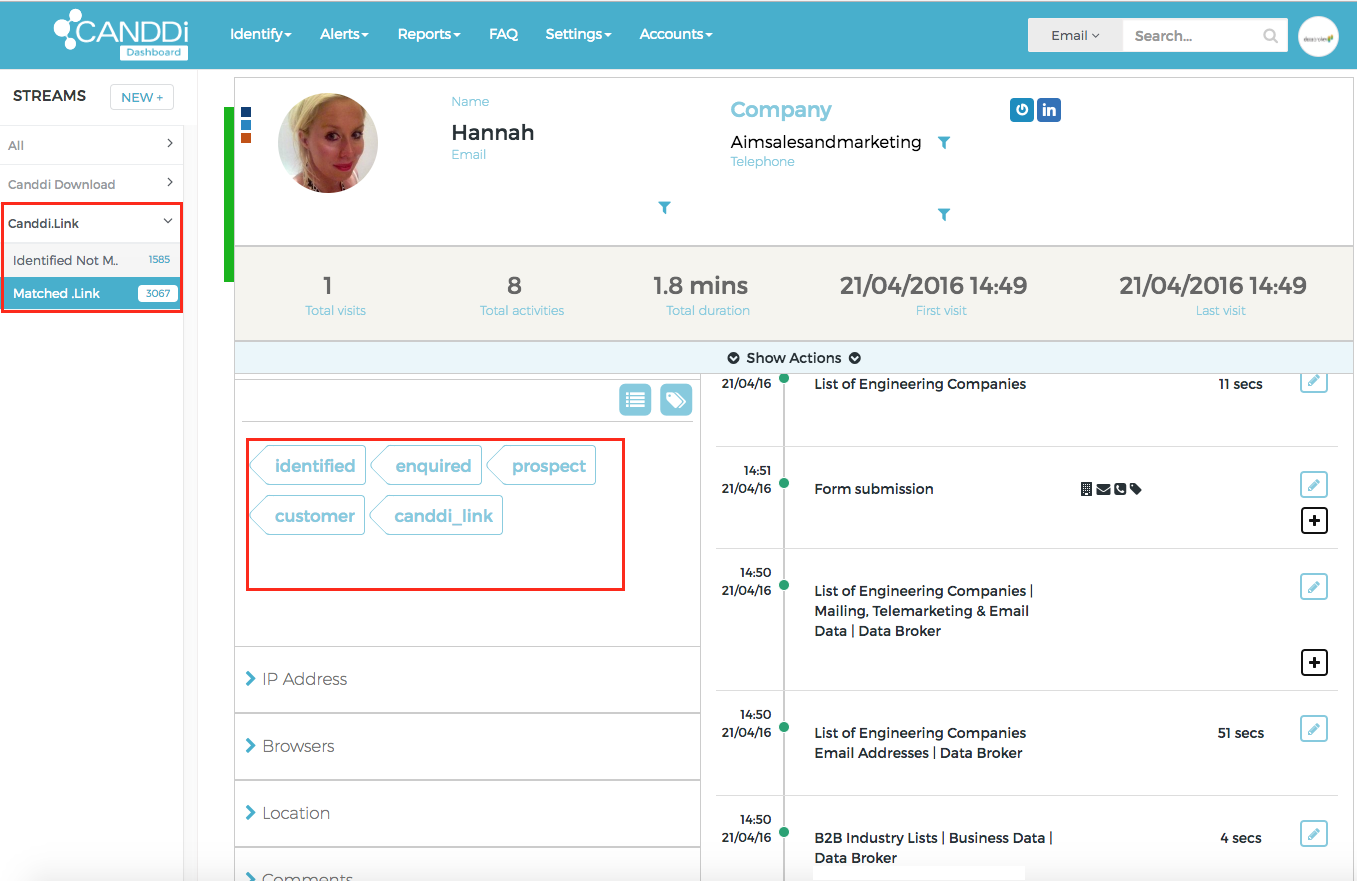1357x881 pixels.
Task: Open the Accounts menu
Action: coord(676,34)
